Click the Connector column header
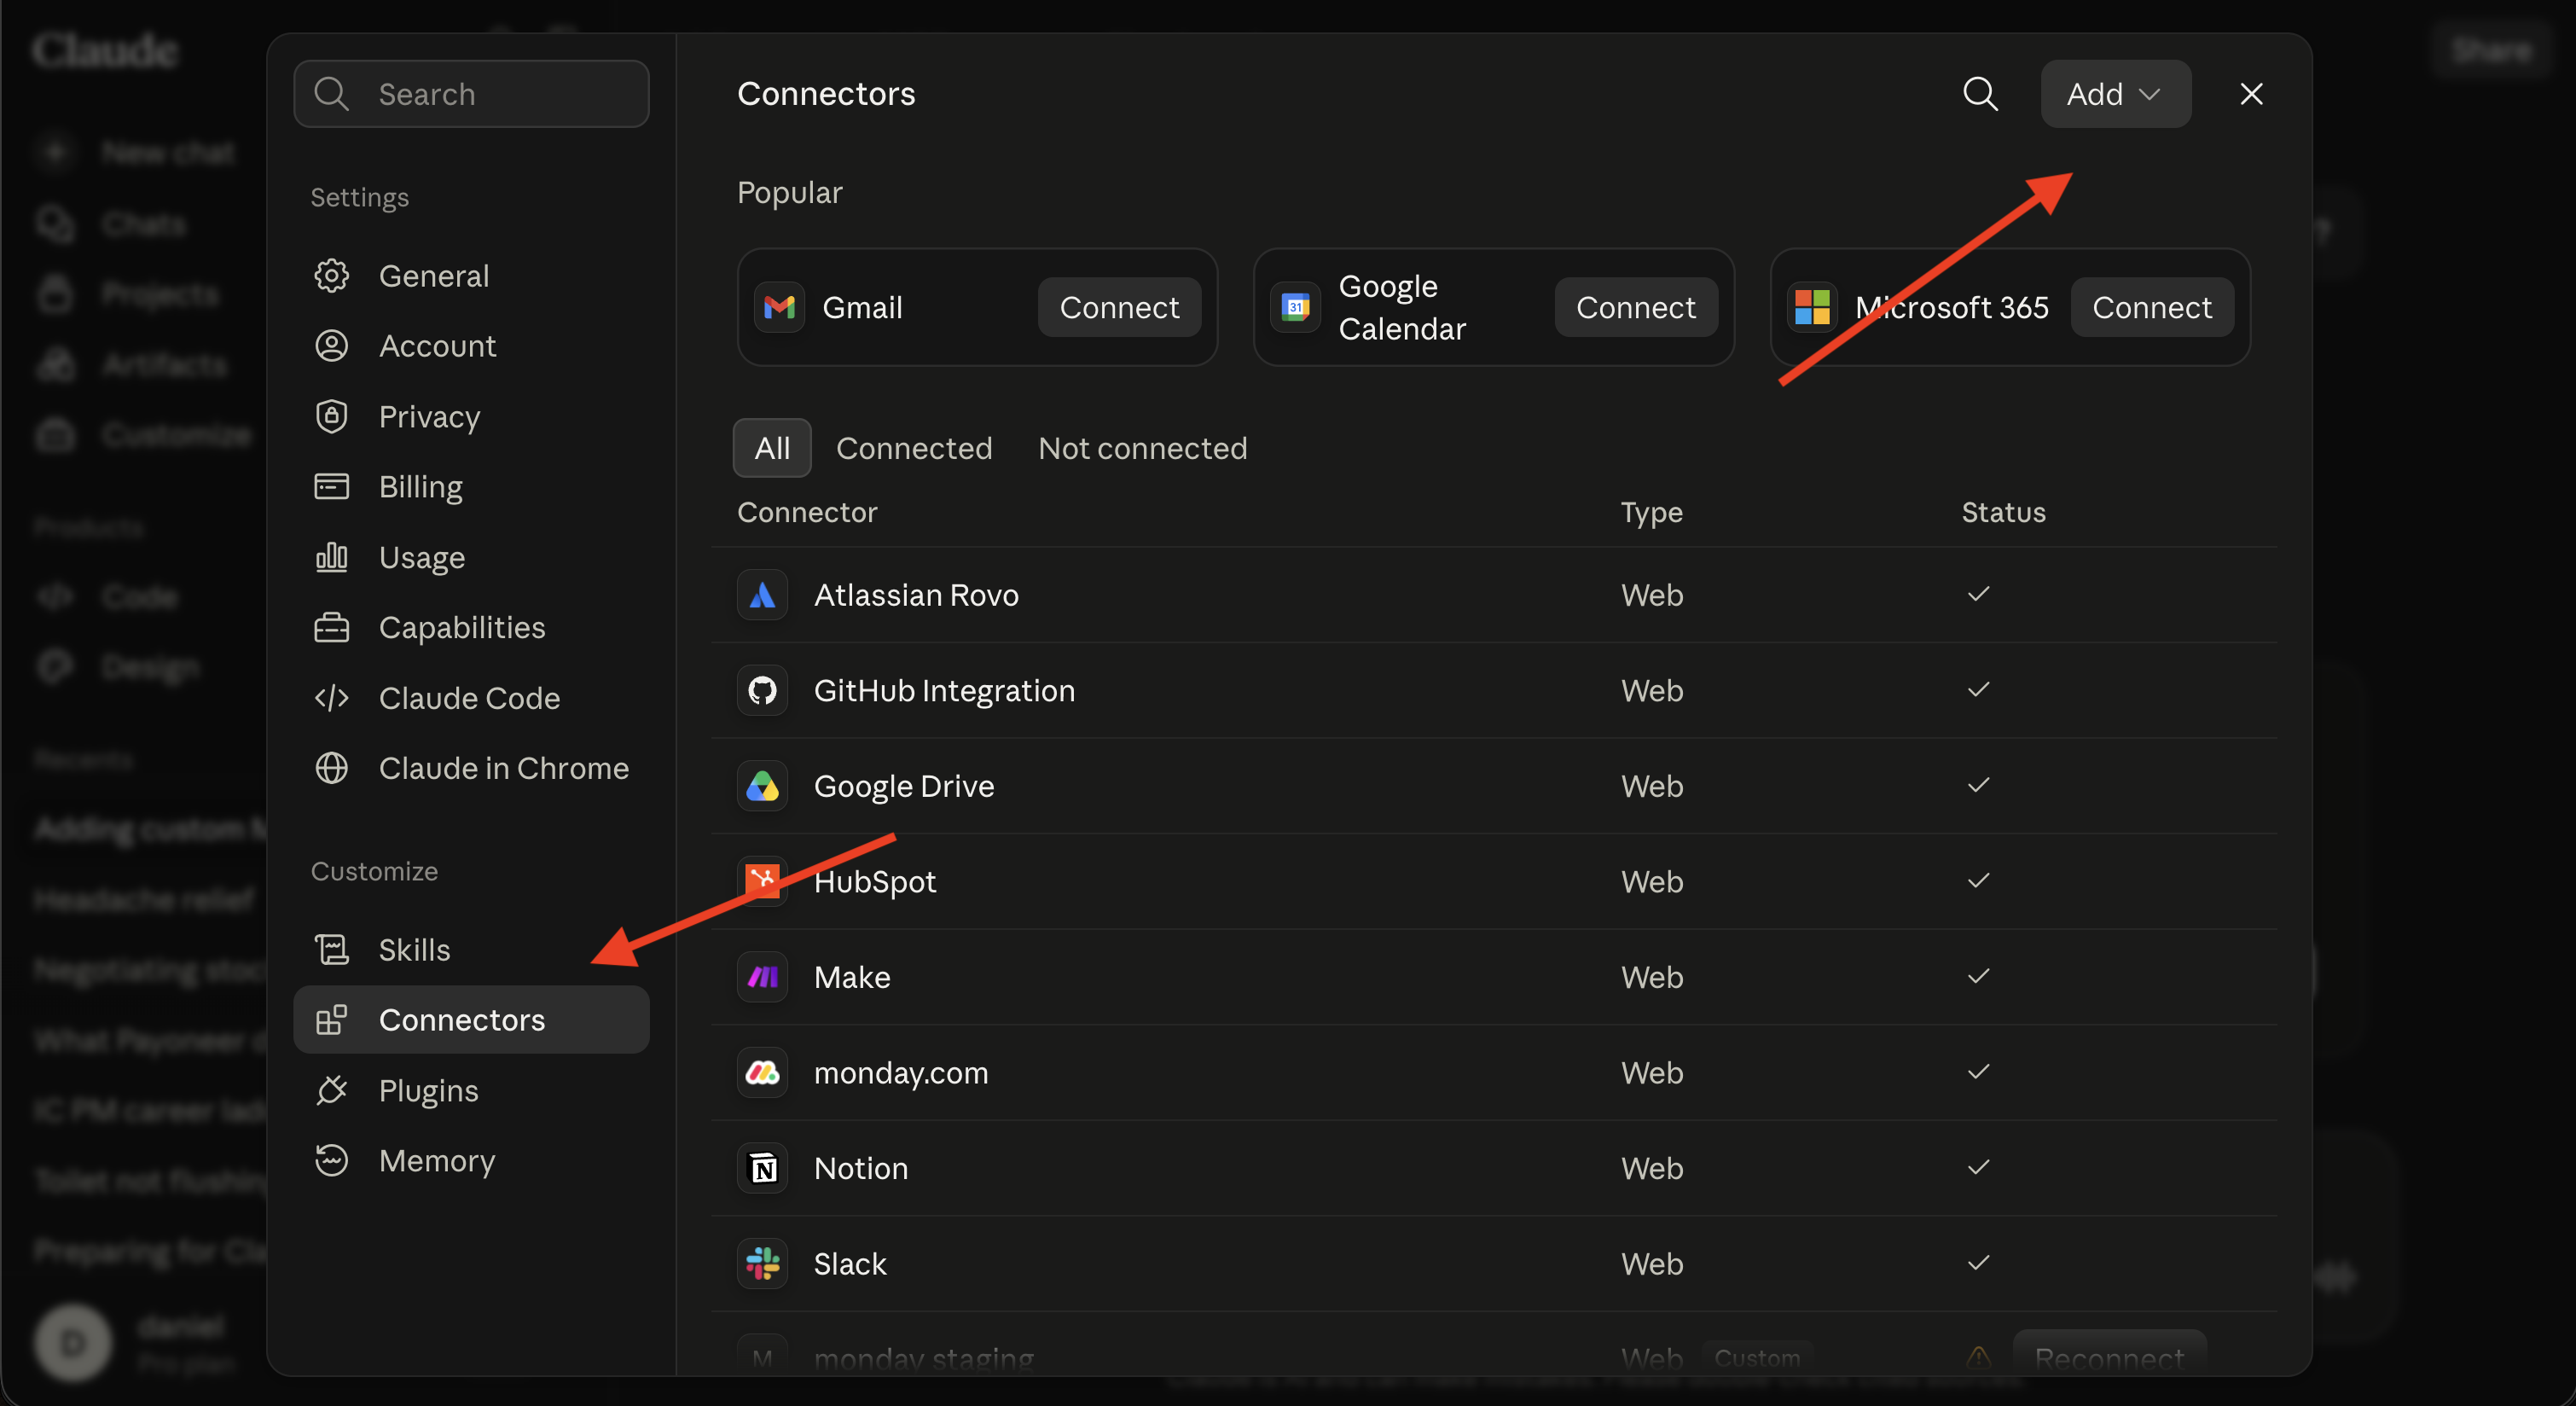This screenshot has width=2576, height=1406. click(807, 512)
